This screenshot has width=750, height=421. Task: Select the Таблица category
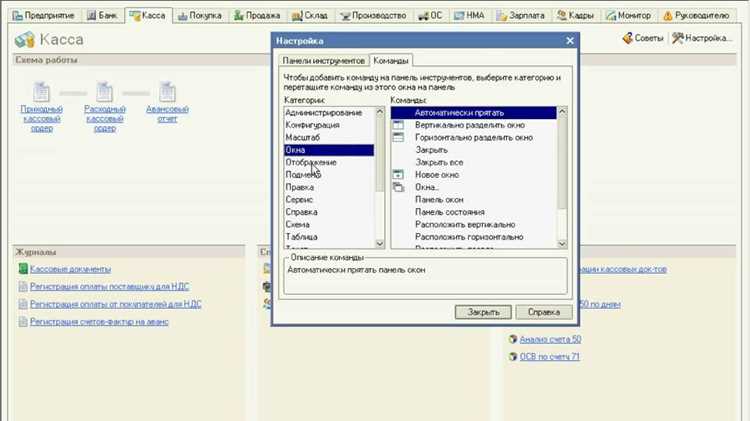pos(329,237)
